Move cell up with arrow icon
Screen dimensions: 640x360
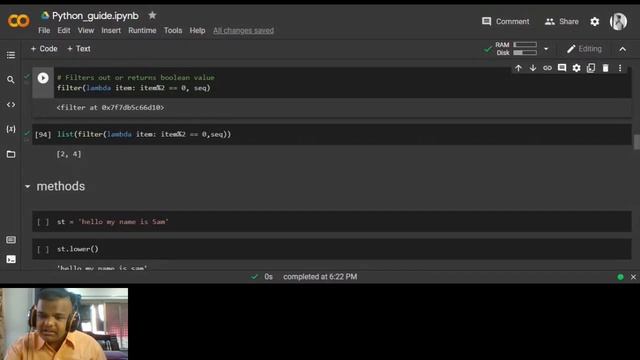point(518,68)
